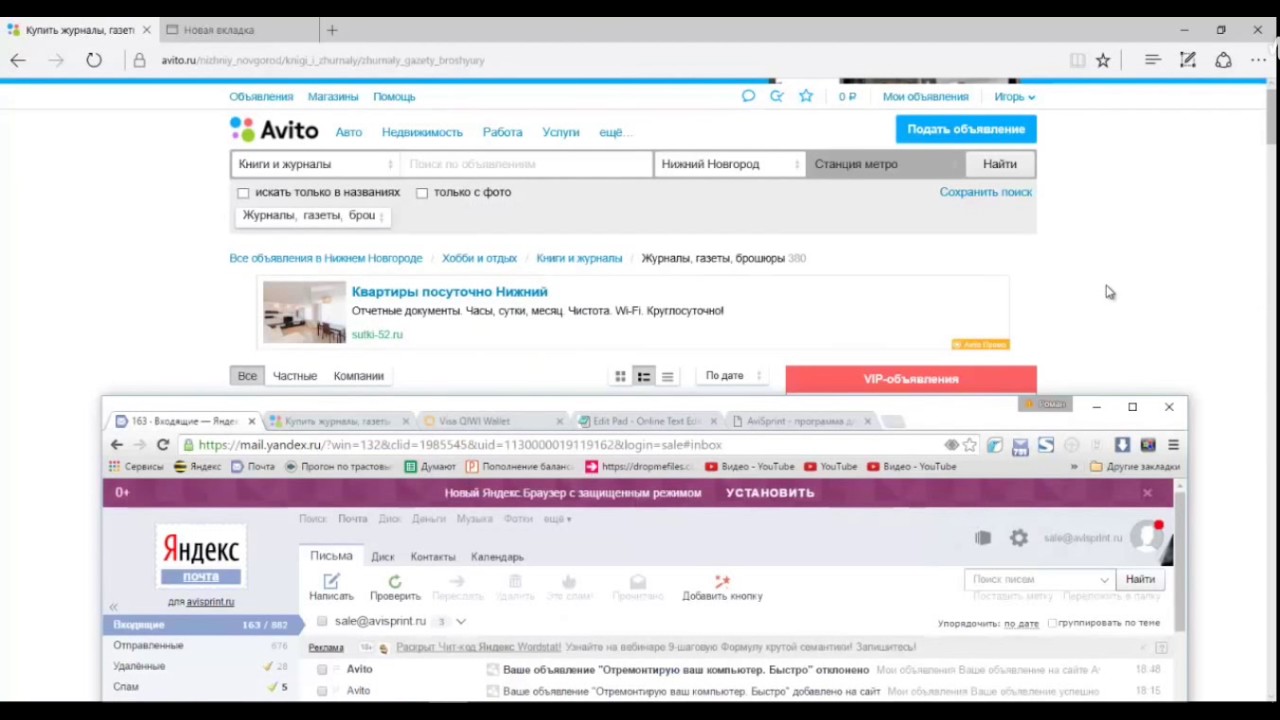The image size is (1280, 720).
Task: Click Yandex Mail 'Найти' button
Action: click(x=1140, y=579)
